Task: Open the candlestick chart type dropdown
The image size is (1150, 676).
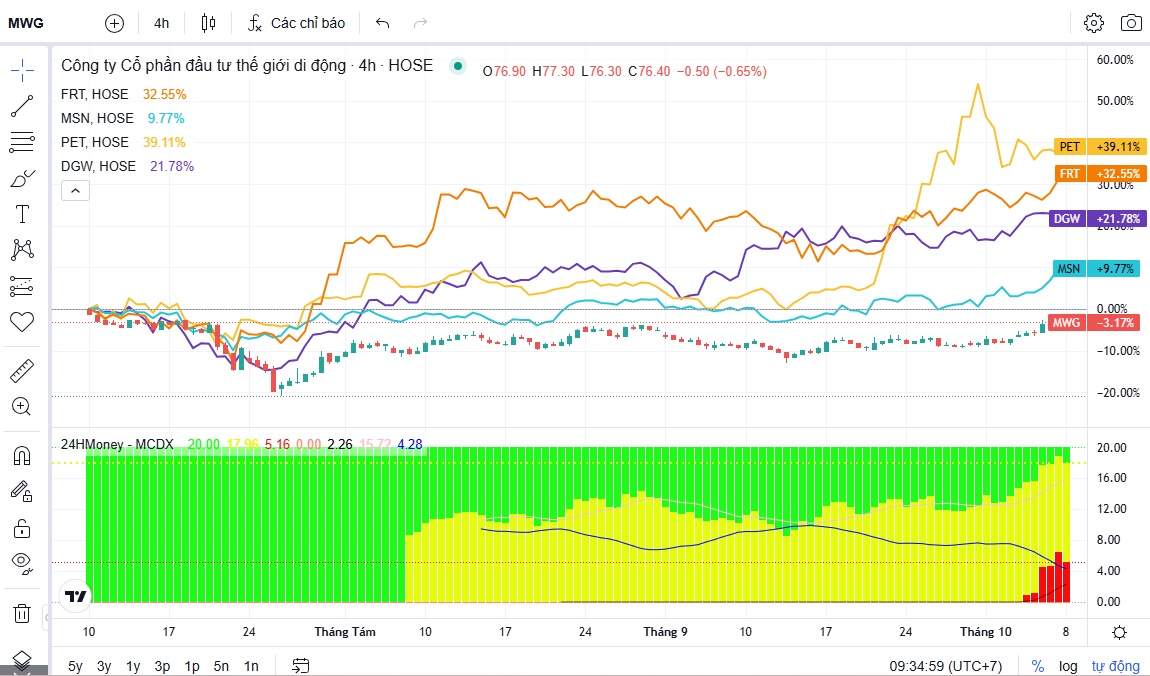Action: tap(208, 23)
